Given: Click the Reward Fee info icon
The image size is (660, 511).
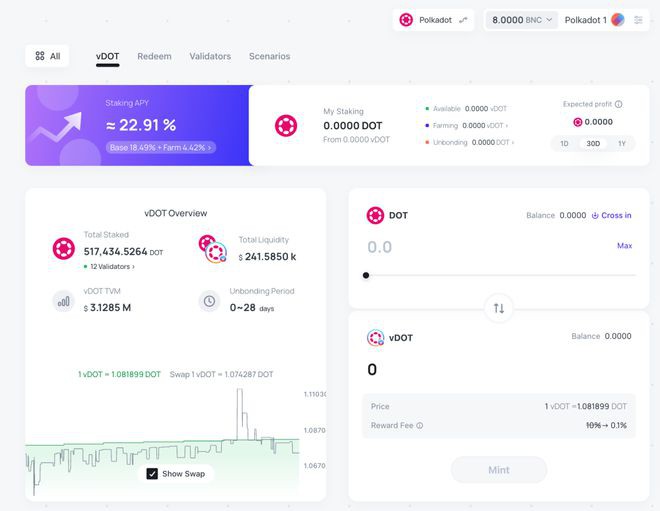Looking at the screenshot, I should point(420,425).
